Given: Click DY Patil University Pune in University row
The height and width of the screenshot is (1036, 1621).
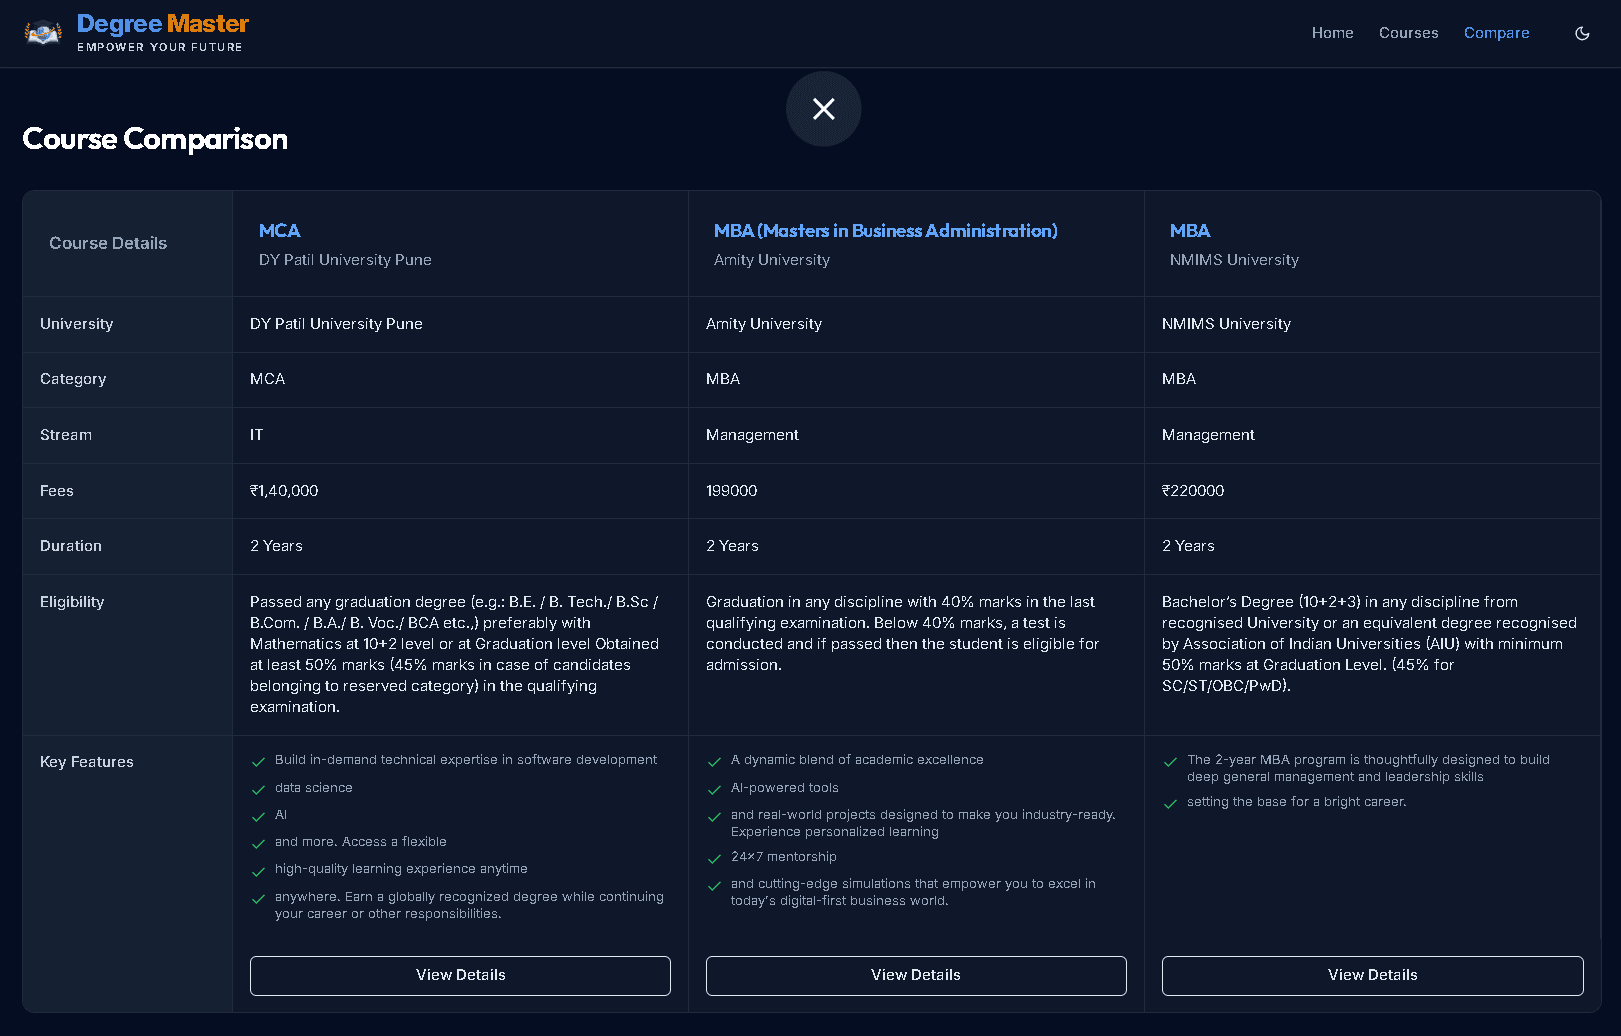Looking at the screenshot, I should 336,324.
